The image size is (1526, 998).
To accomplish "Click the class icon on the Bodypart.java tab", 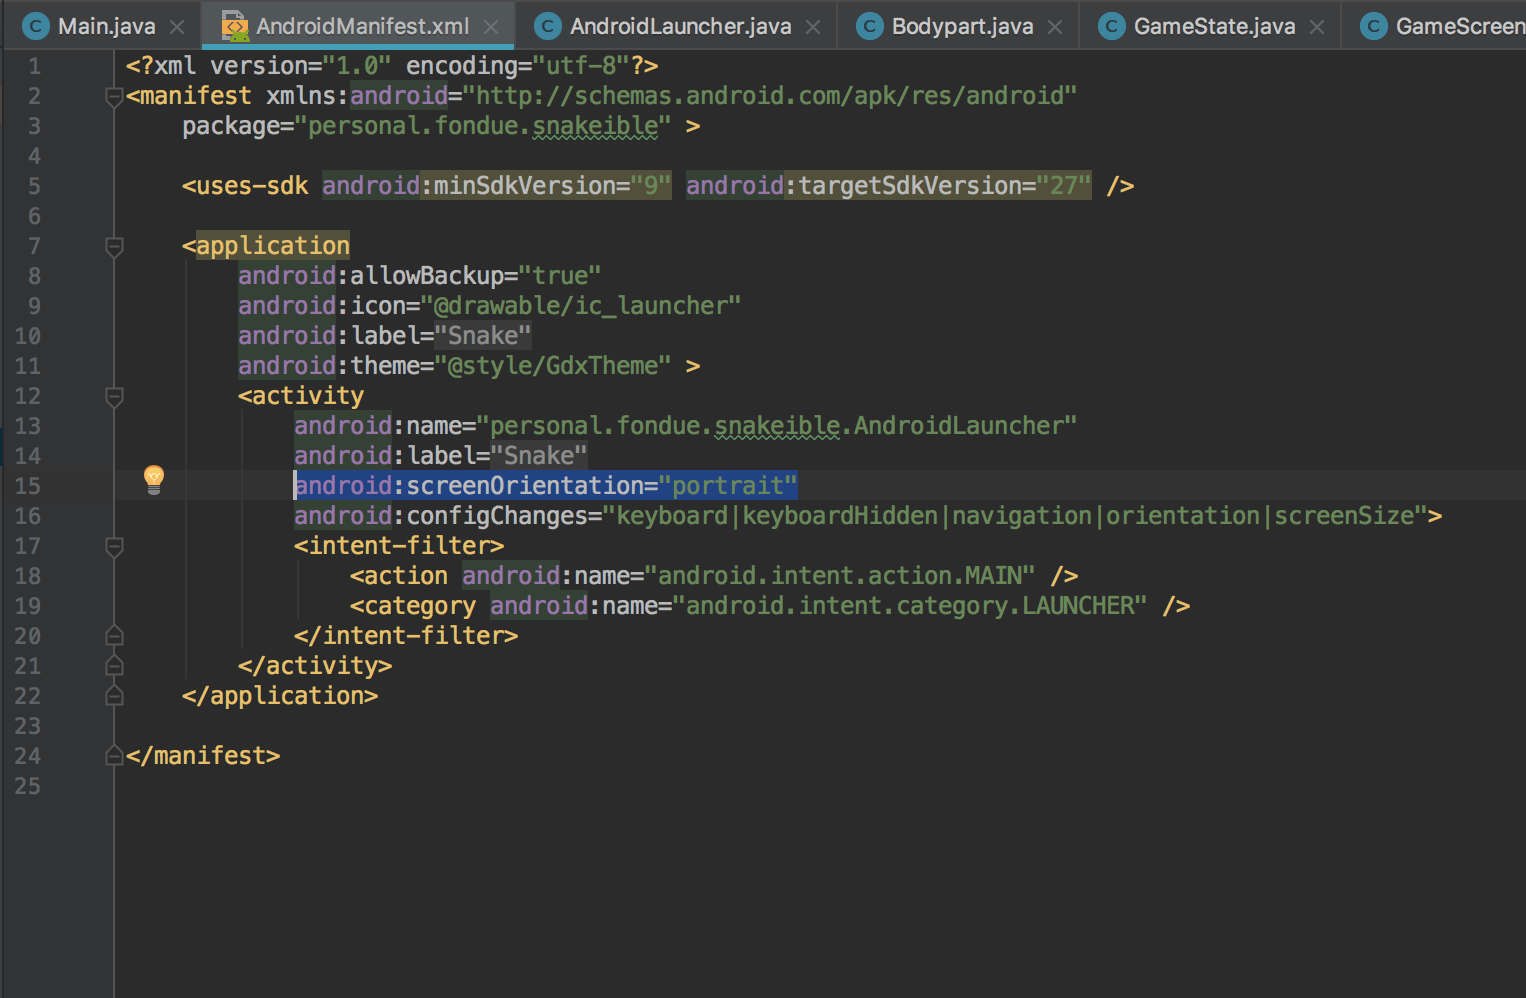I will click(871, 27).
